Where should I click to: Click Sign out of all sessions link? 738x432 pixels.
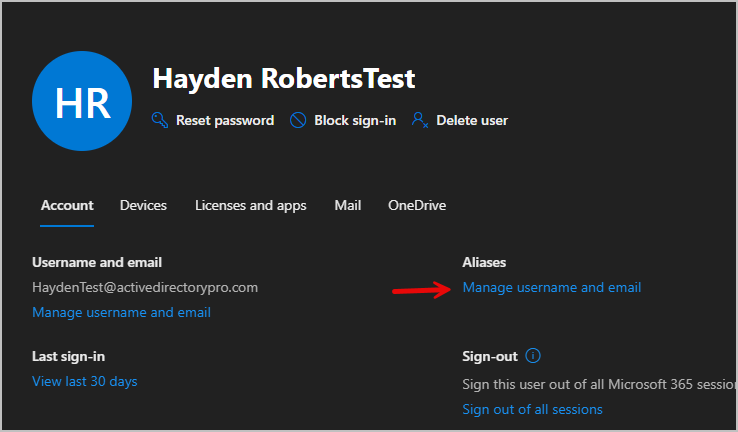click(x=532, y=409)
